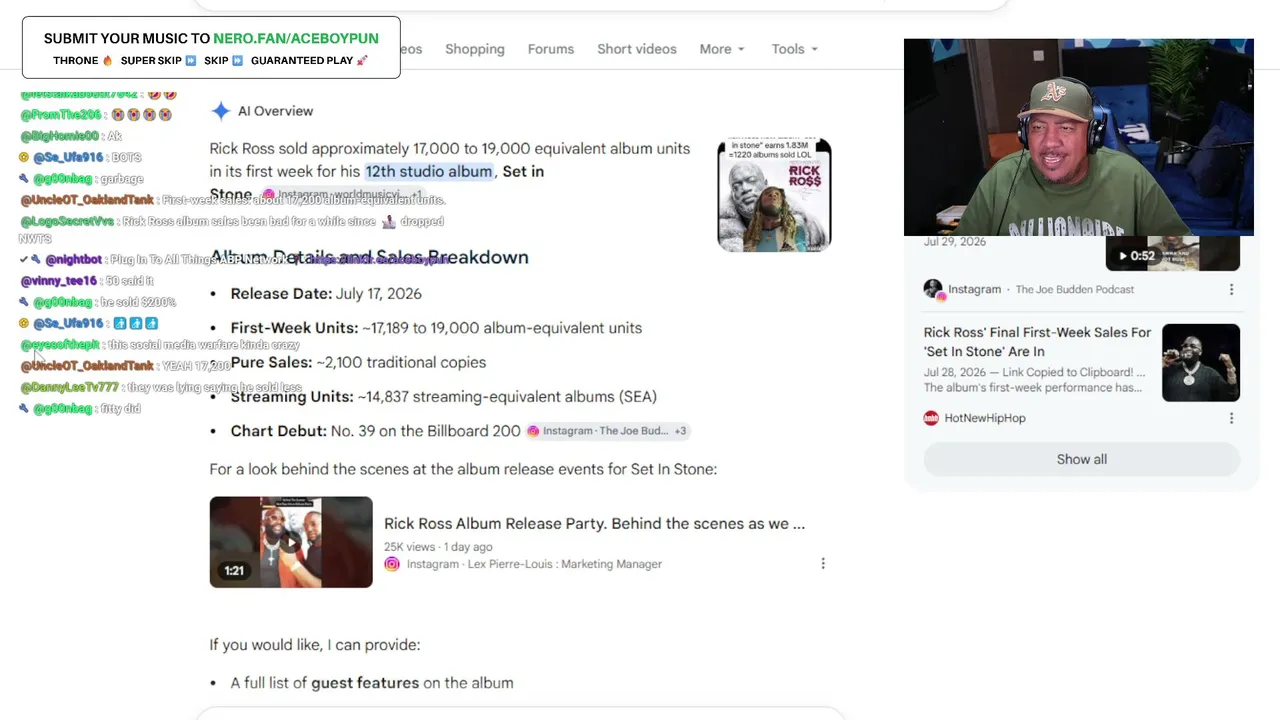The width and height of the screenshot is (1280, 720).
Task: Open the Rick Ross album image thumbnail
Action: (774, 195)
